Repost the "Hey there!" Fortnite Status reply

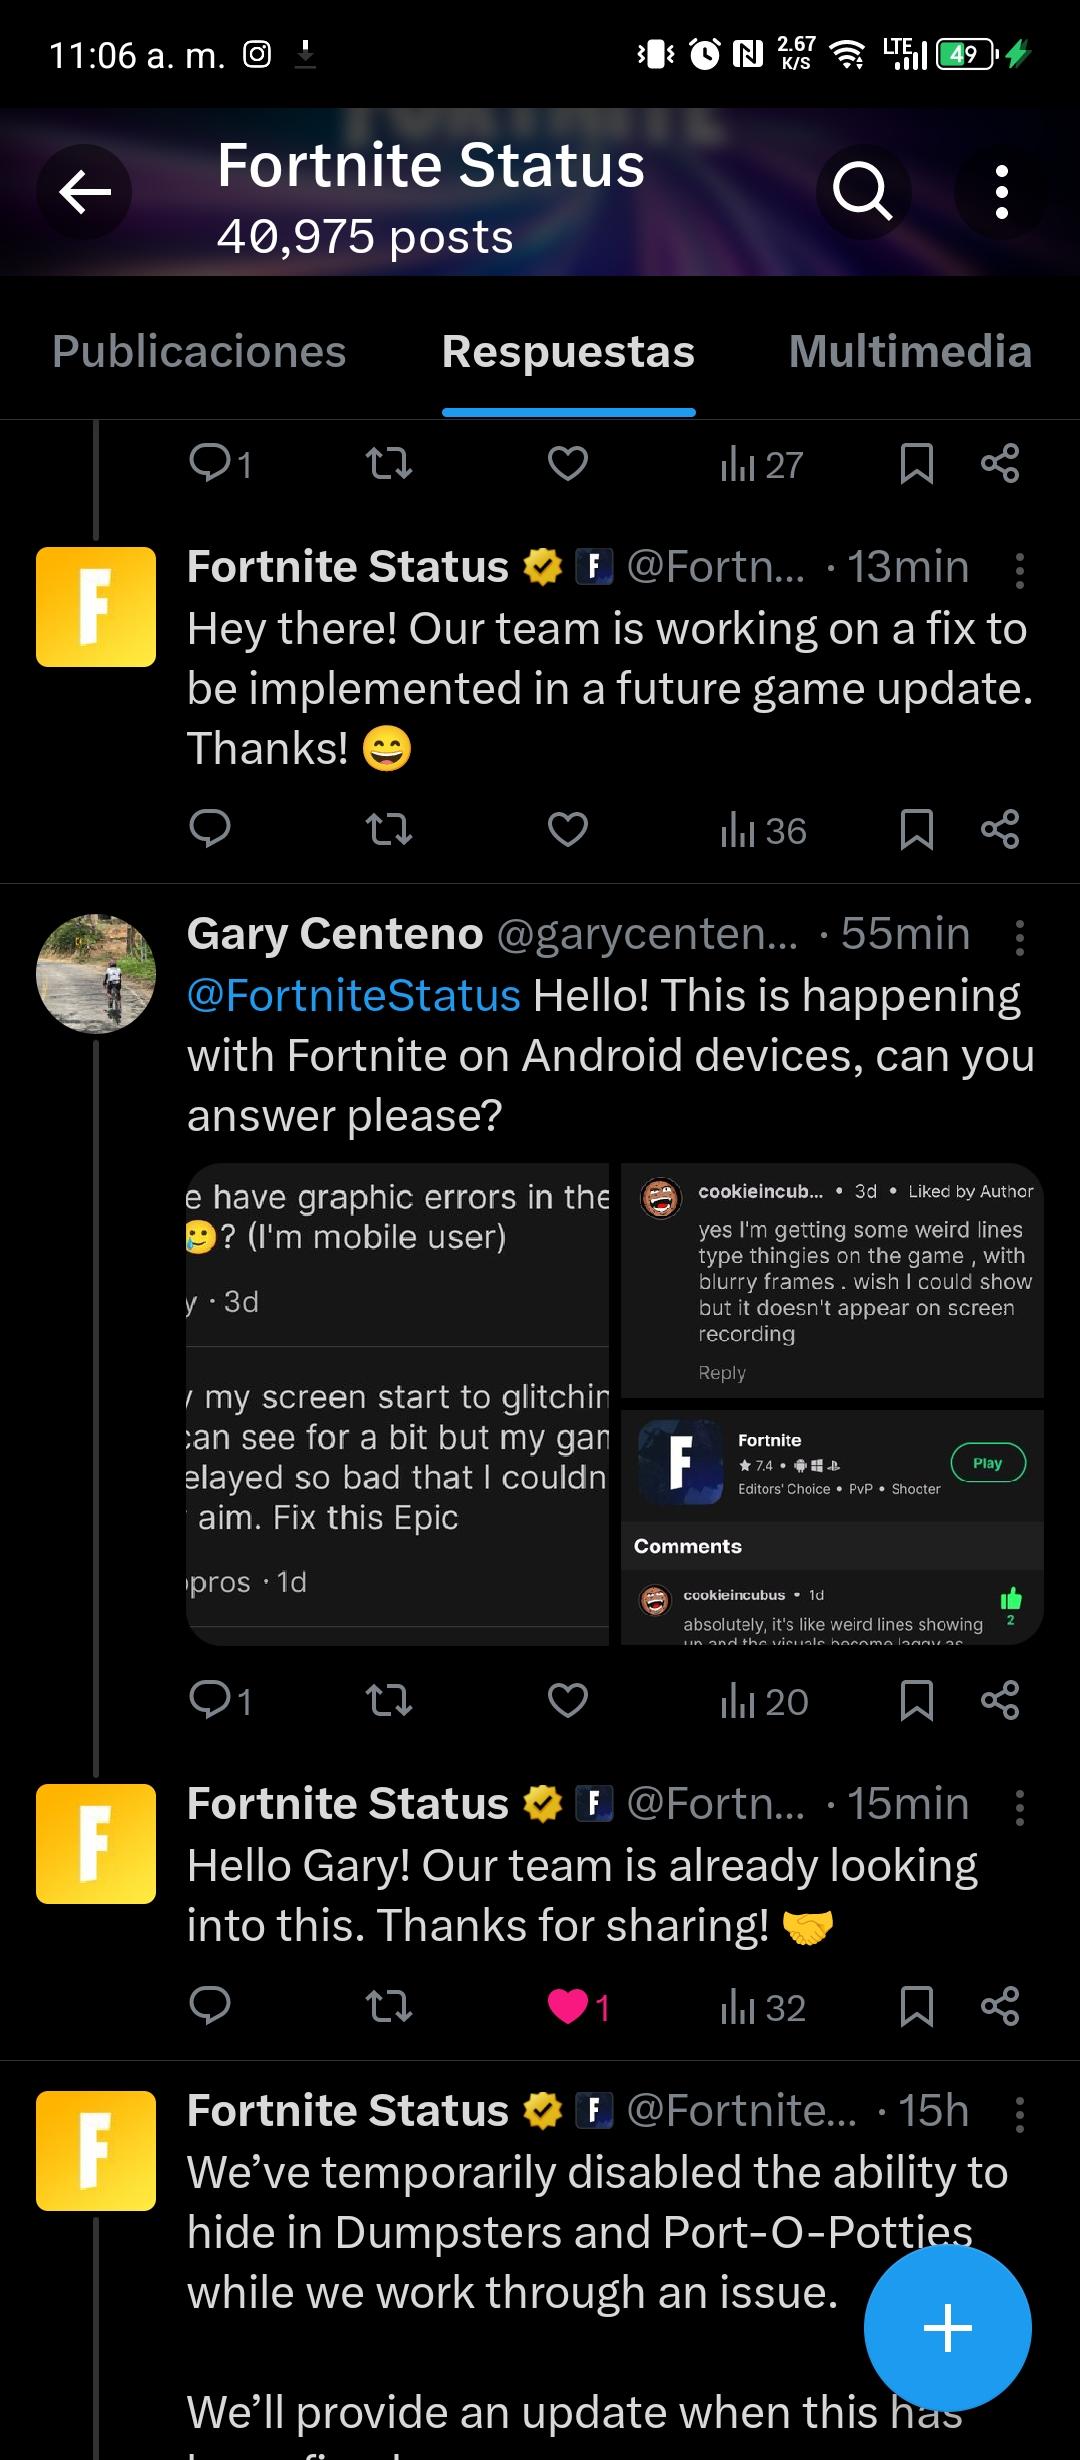point(388,829)
